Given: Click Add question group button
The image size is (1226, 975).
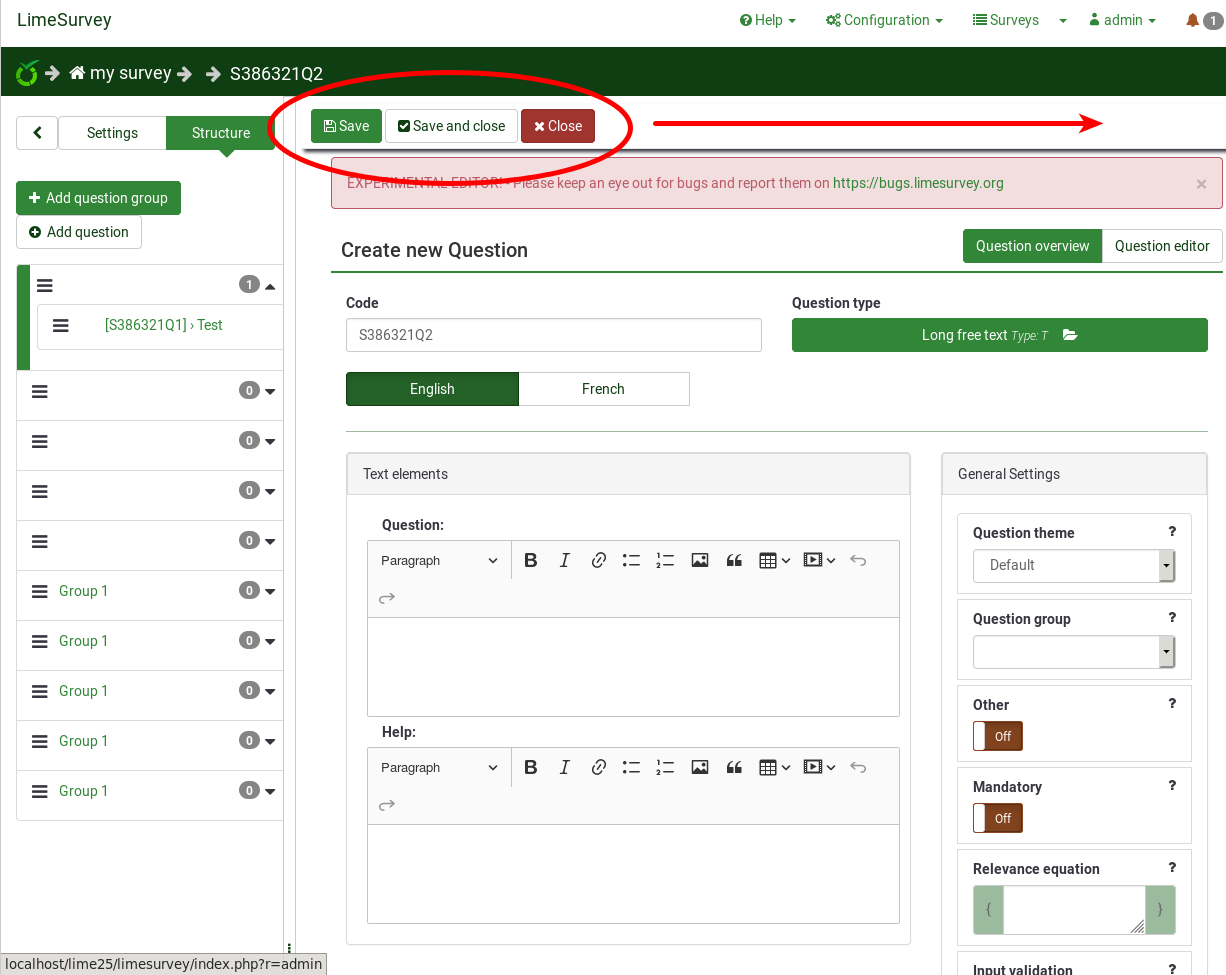Looking at the screenshot, I should 98,198.
